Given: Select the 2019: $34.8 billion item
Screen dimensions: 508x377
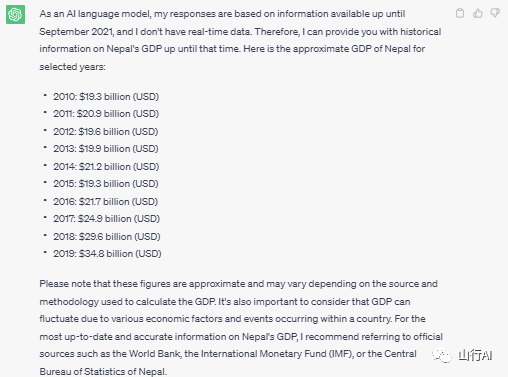Looking at the screenshot, I should (x=107, y=254).
